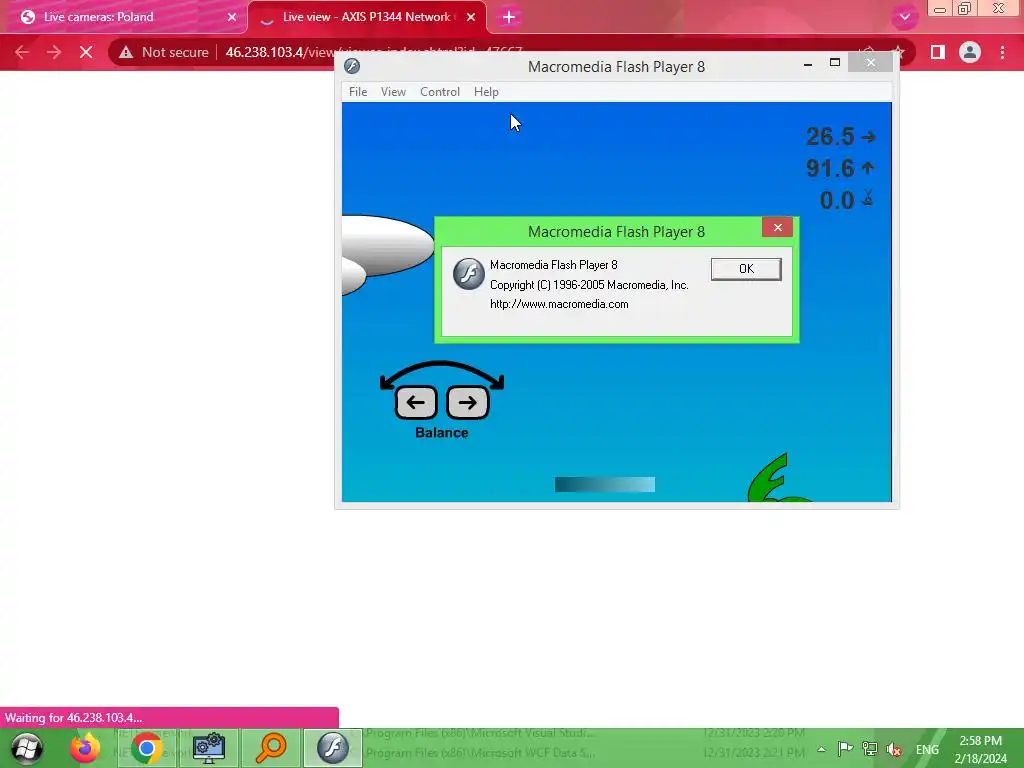Click the muted volume tray icon

coord(894,749)
